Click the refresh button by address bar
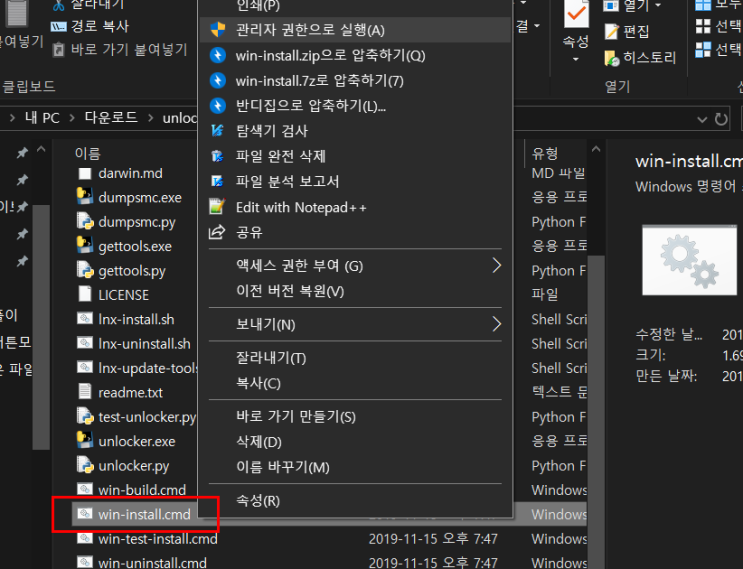This screenshot has height=569, width=743. tap(721, 119)
